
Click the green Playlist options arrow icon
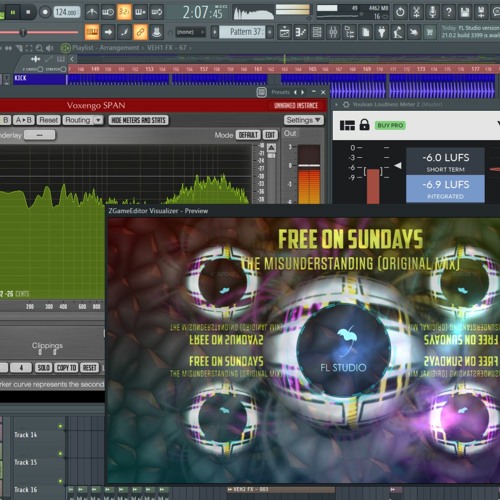65,48
